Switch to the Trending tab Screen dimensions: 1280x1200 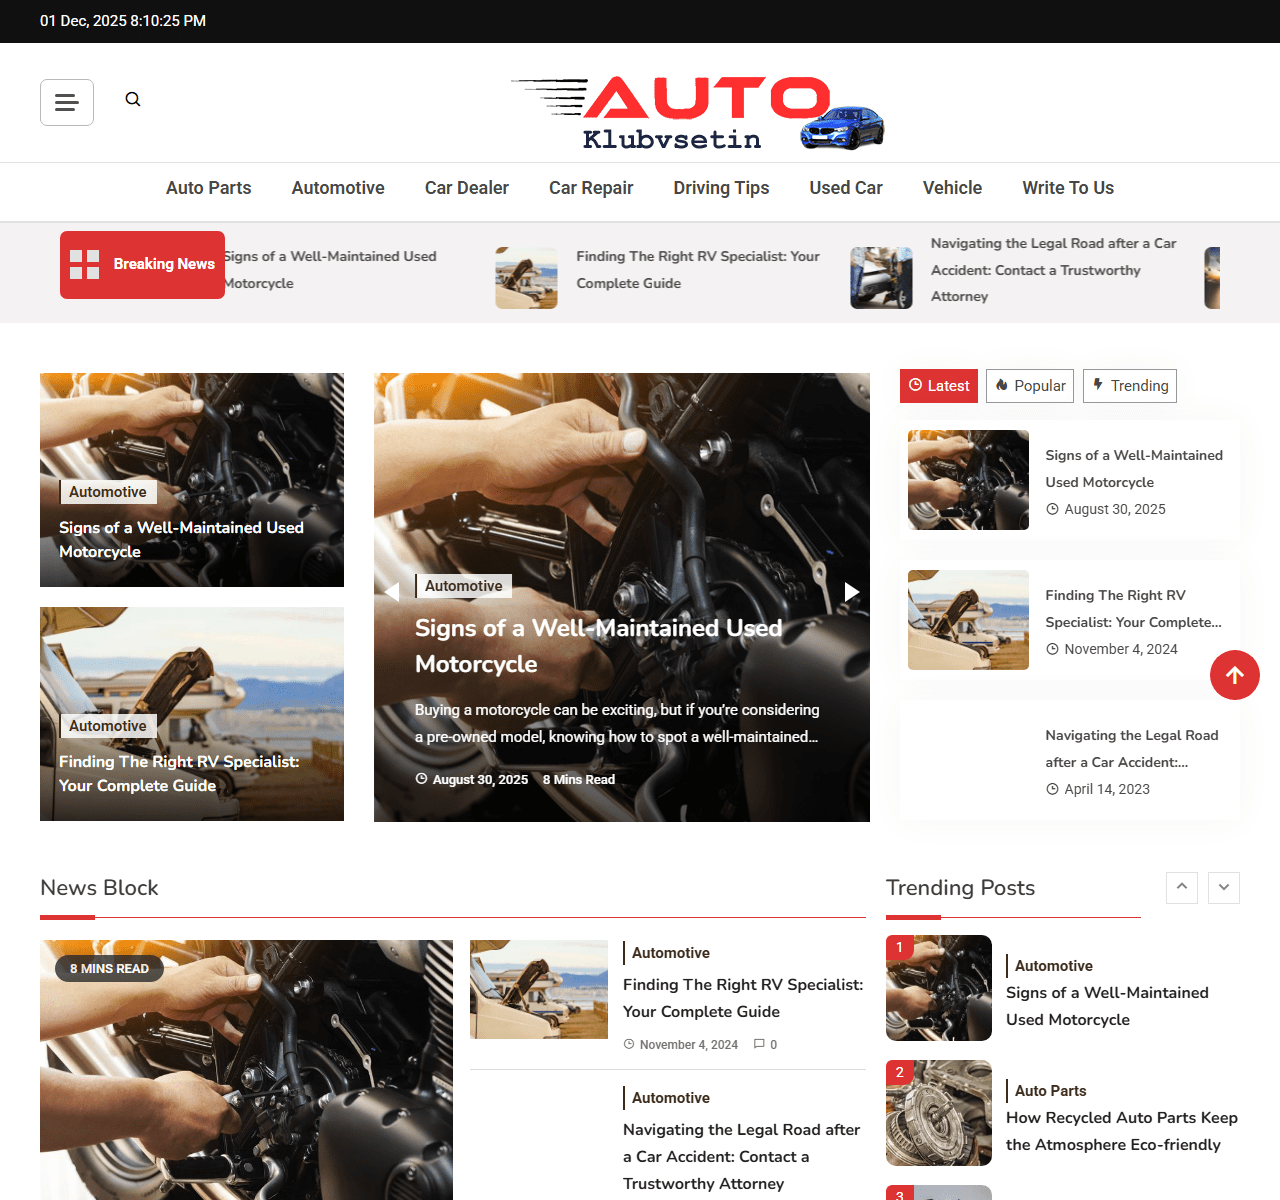tap(1129, 386)
